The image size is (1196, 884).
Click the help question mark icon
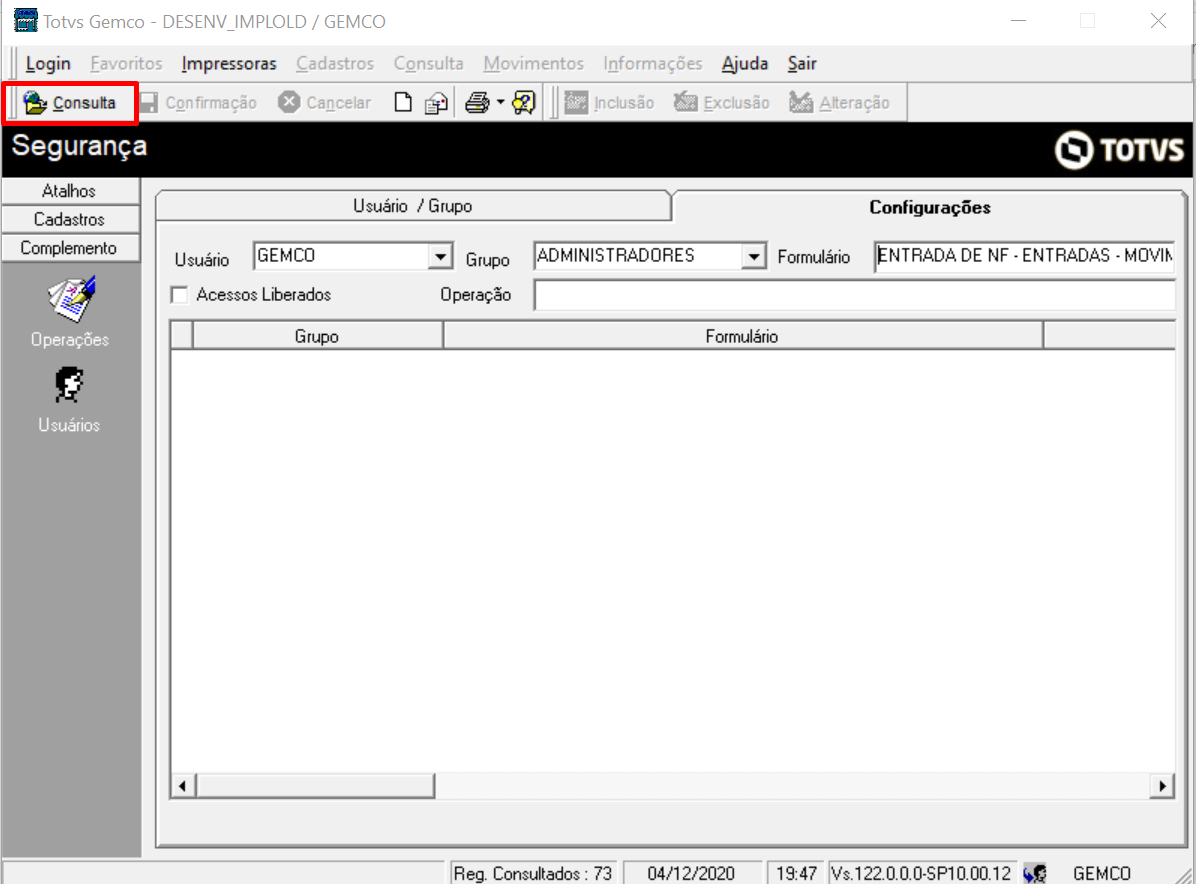[524, 102]
